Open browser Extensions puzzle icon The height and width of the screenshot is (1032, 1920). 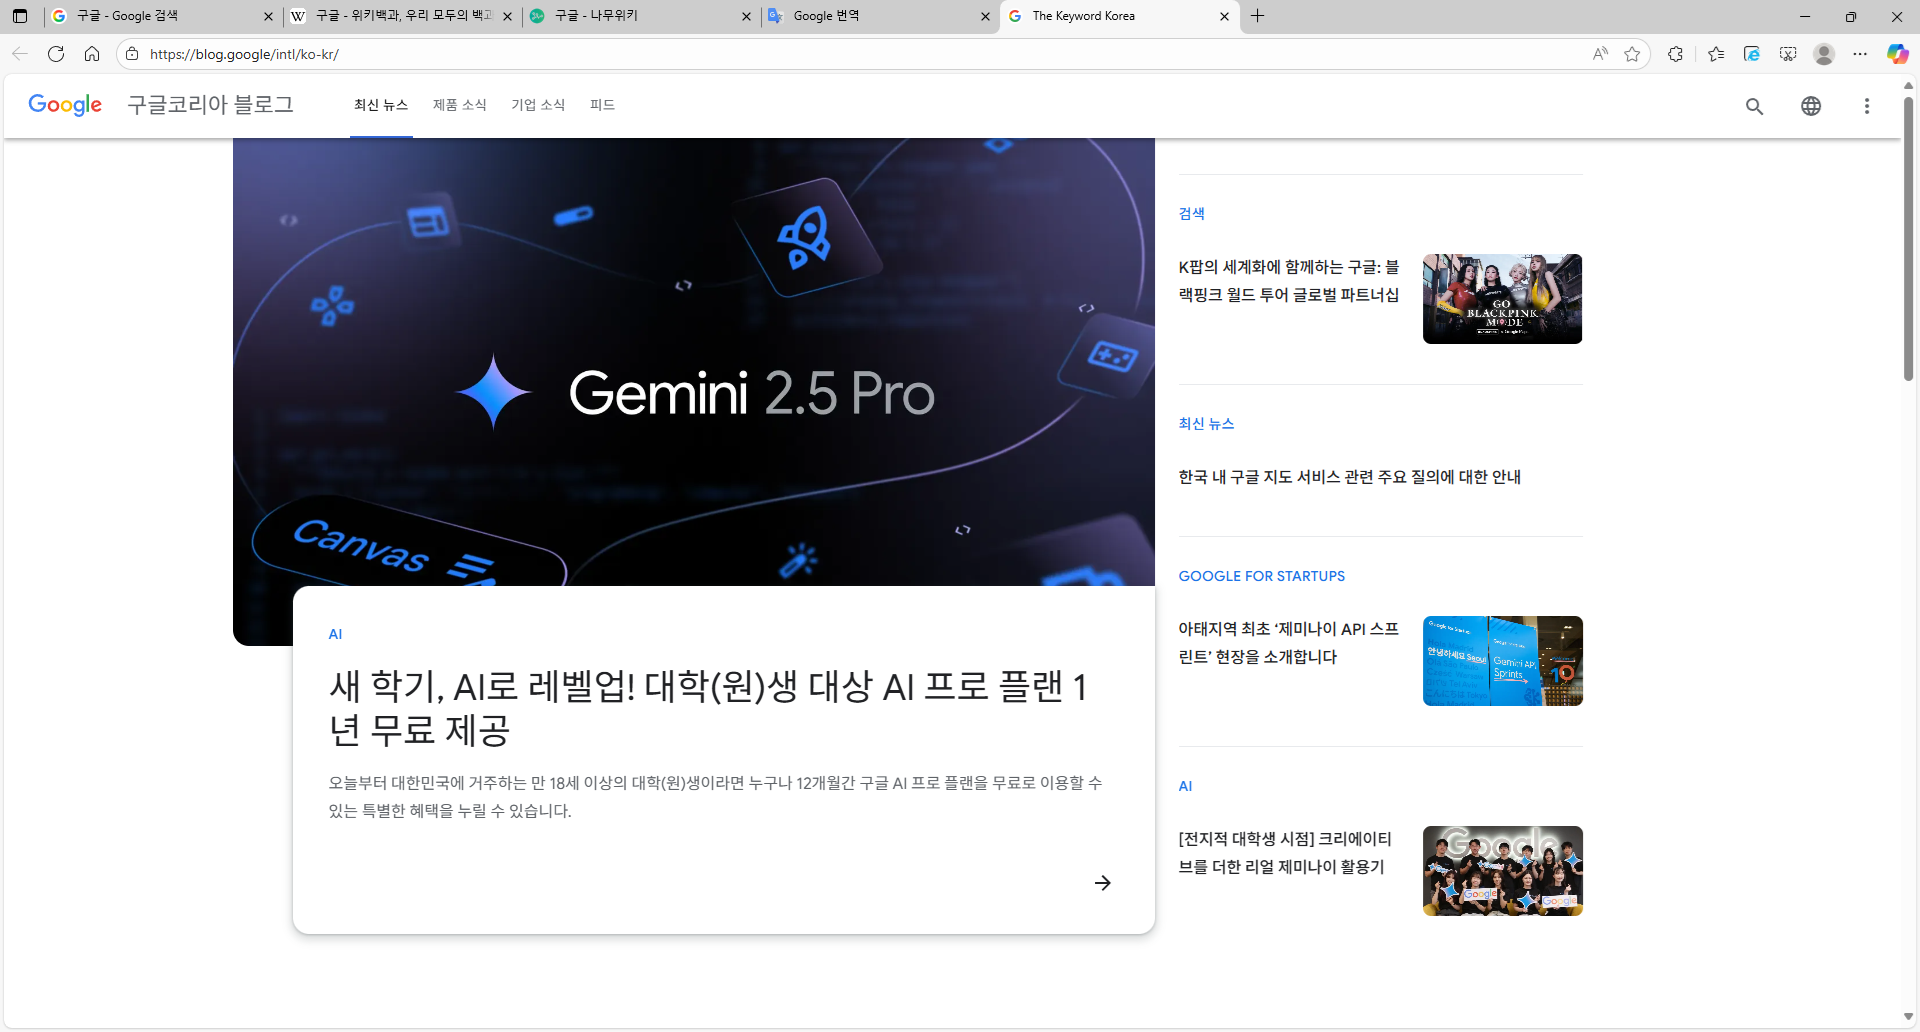(x=1676, y=54)
